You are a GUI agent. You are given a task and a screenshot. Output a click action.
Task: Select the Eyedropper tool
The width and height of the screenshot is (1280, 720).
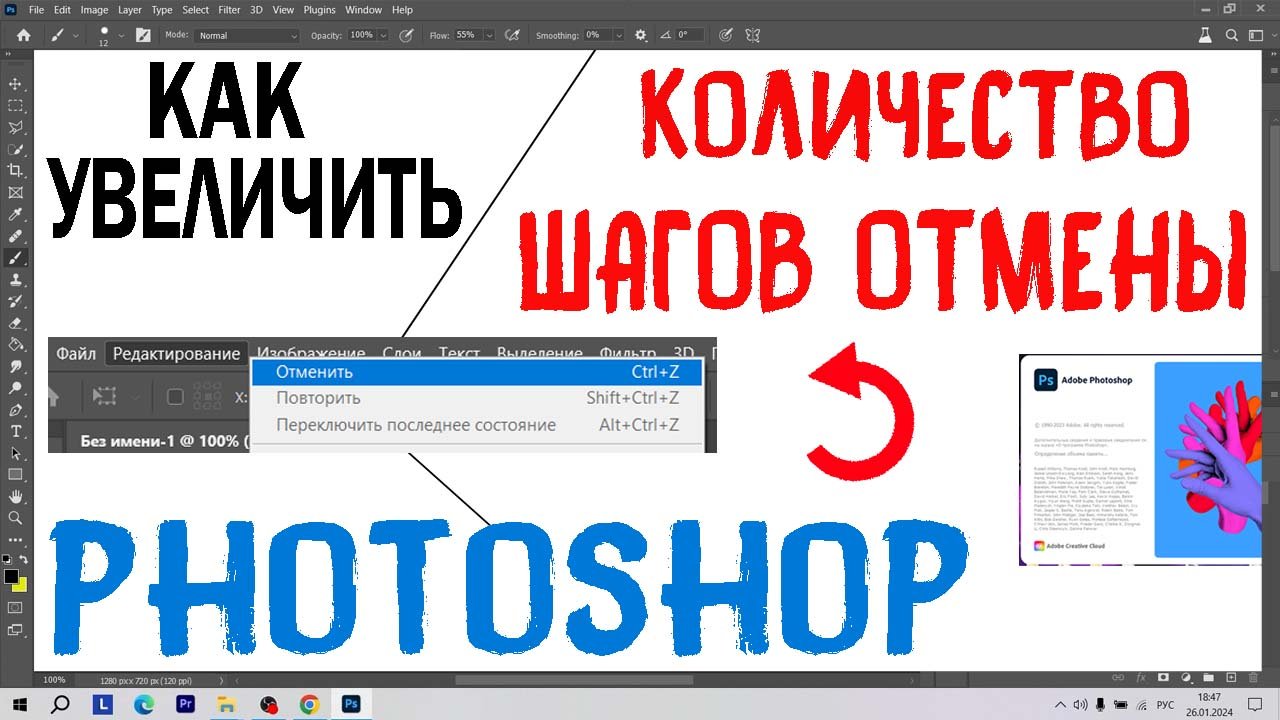pyautogui.click(x=15, y=215)
